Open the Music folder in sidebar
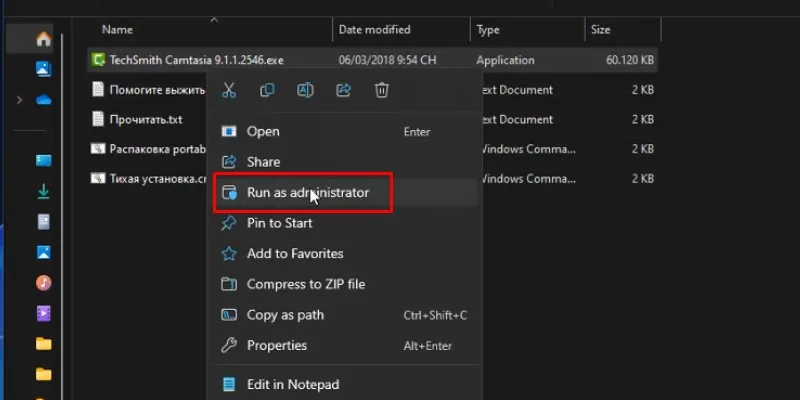800x400 pixels. tap(43, 282)
